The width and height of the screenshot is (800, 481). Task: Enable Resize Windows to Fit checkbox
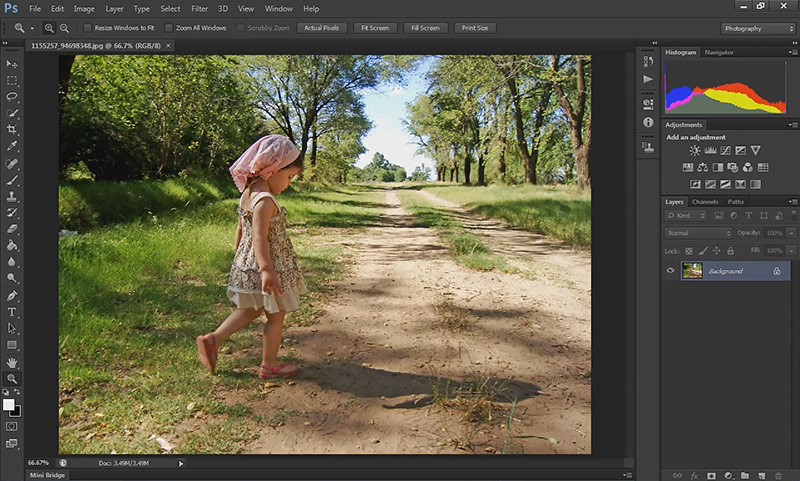[x=87, y=28]
